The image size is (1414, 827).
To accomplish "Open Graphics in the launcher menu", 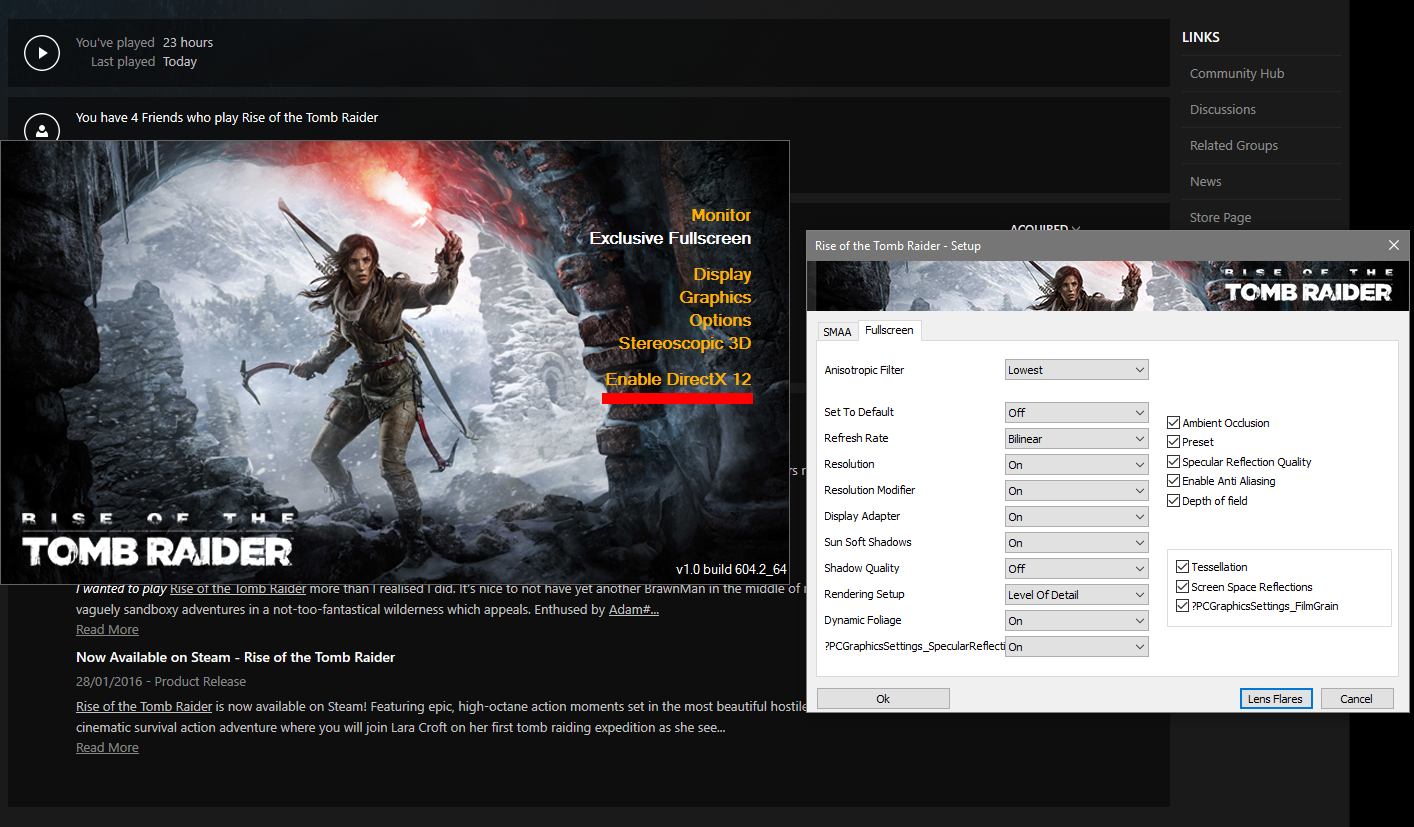I will click(715, 297).
